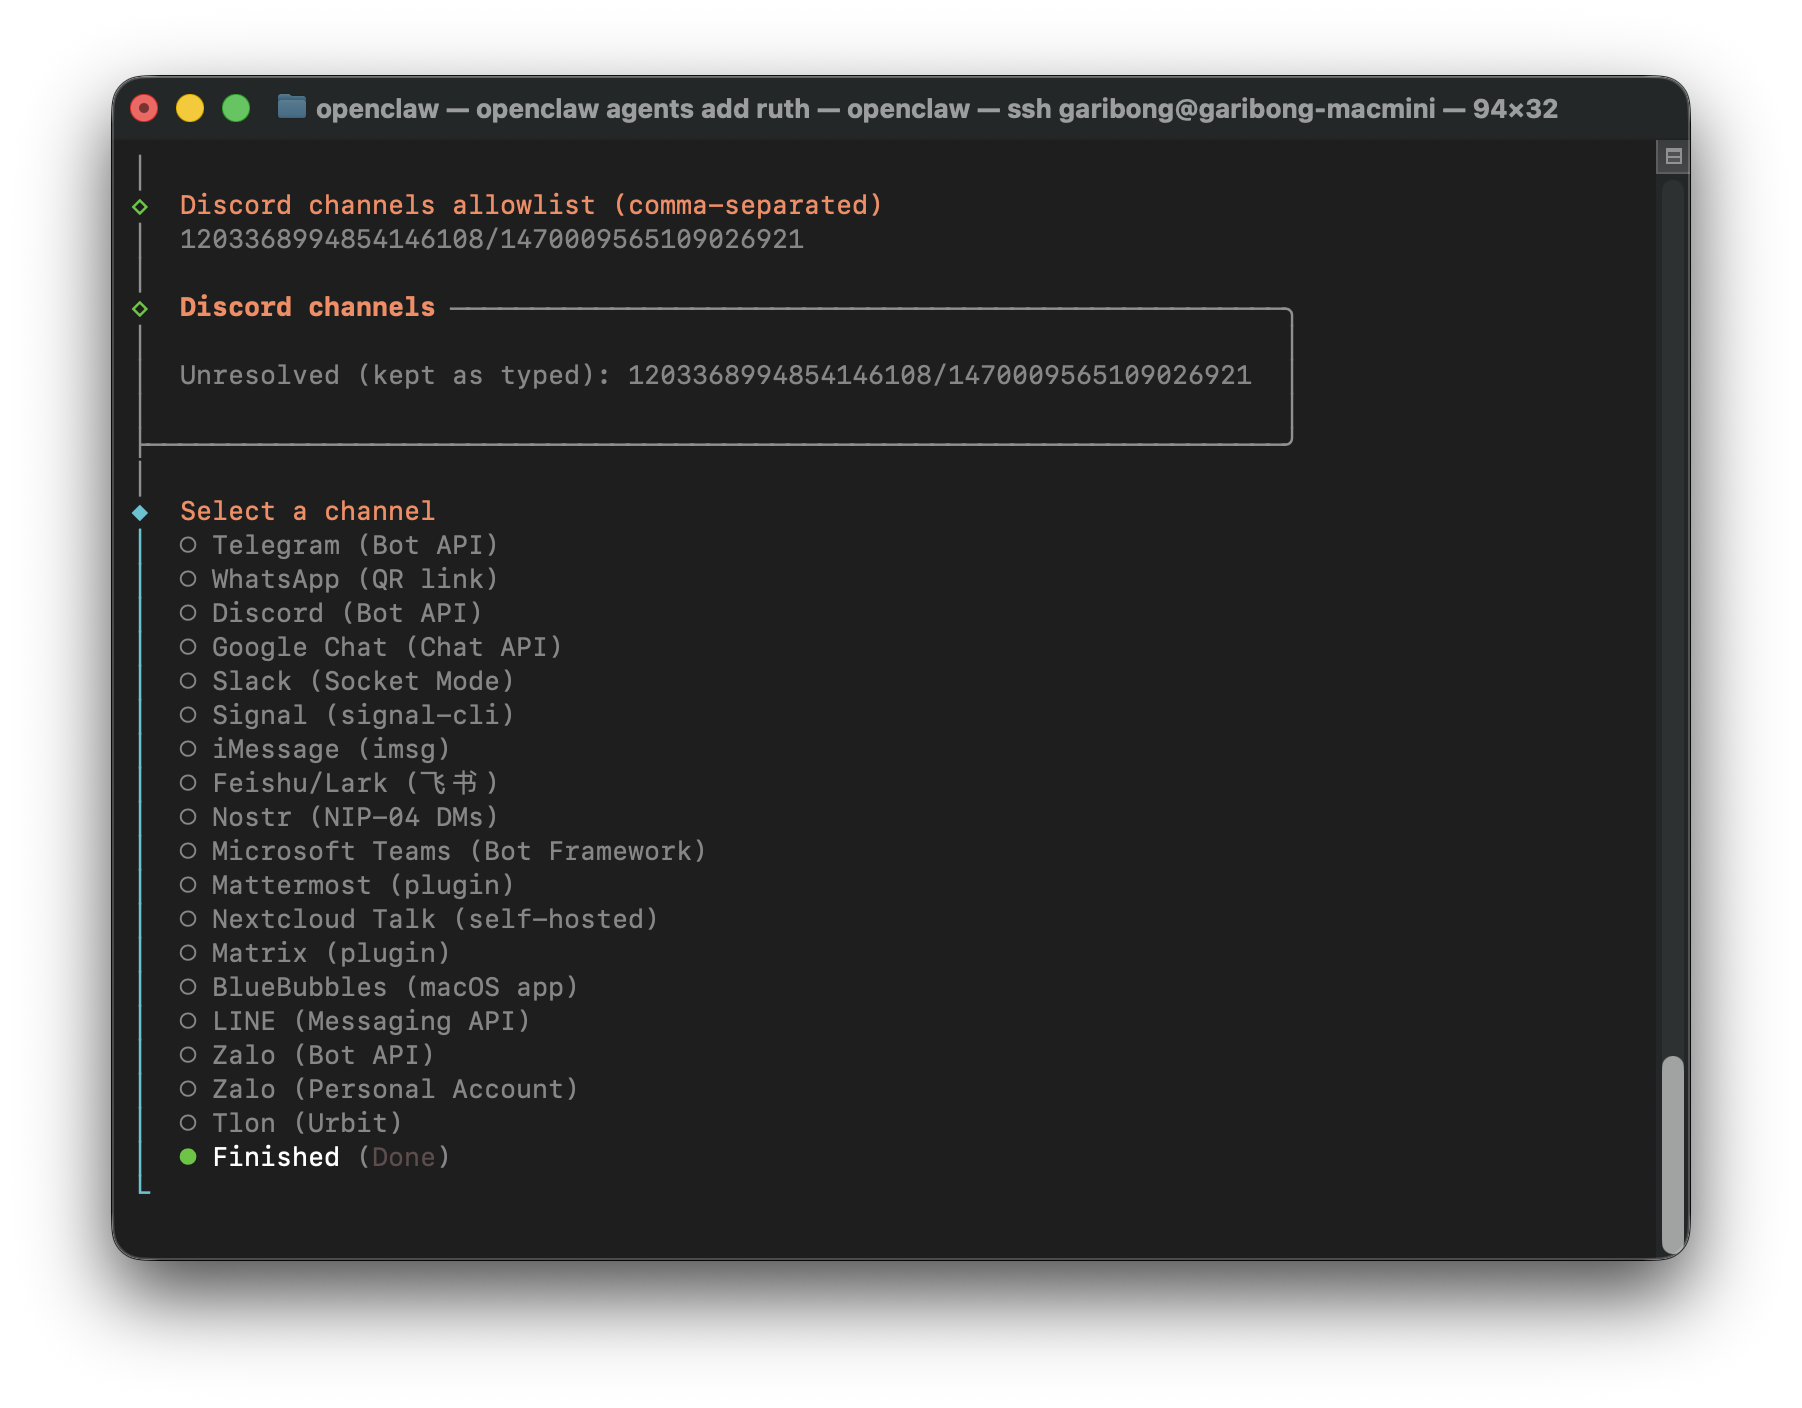Choose the Tlon (Urbit) option
This screenshot has height=1408, width=1802.
(x=291, y=1123)
